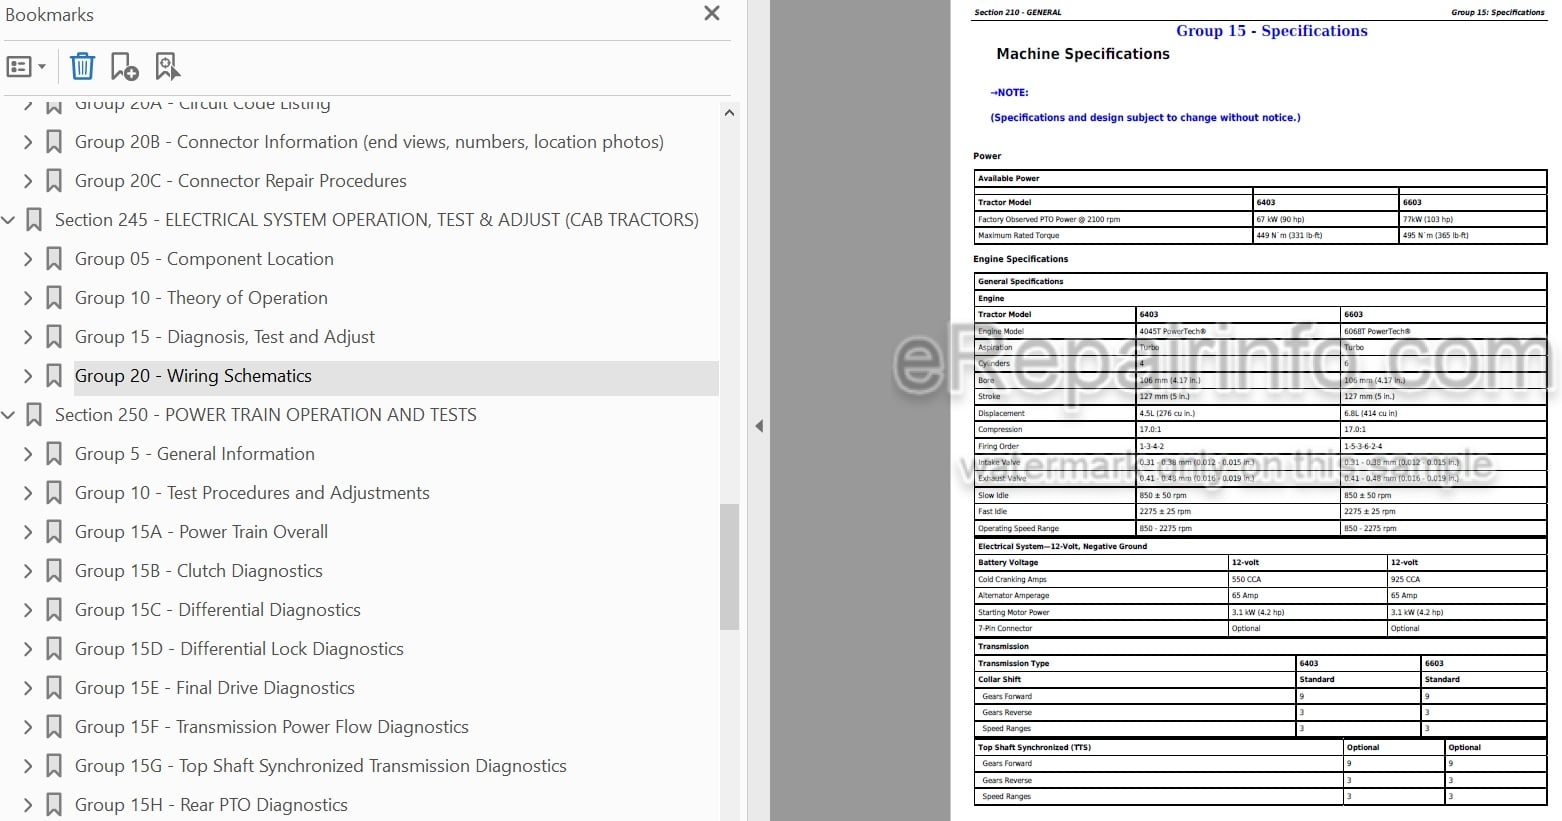Click bookmark icon beside Section 245
Screen dimensions: 1562x821
pos(35,220)
